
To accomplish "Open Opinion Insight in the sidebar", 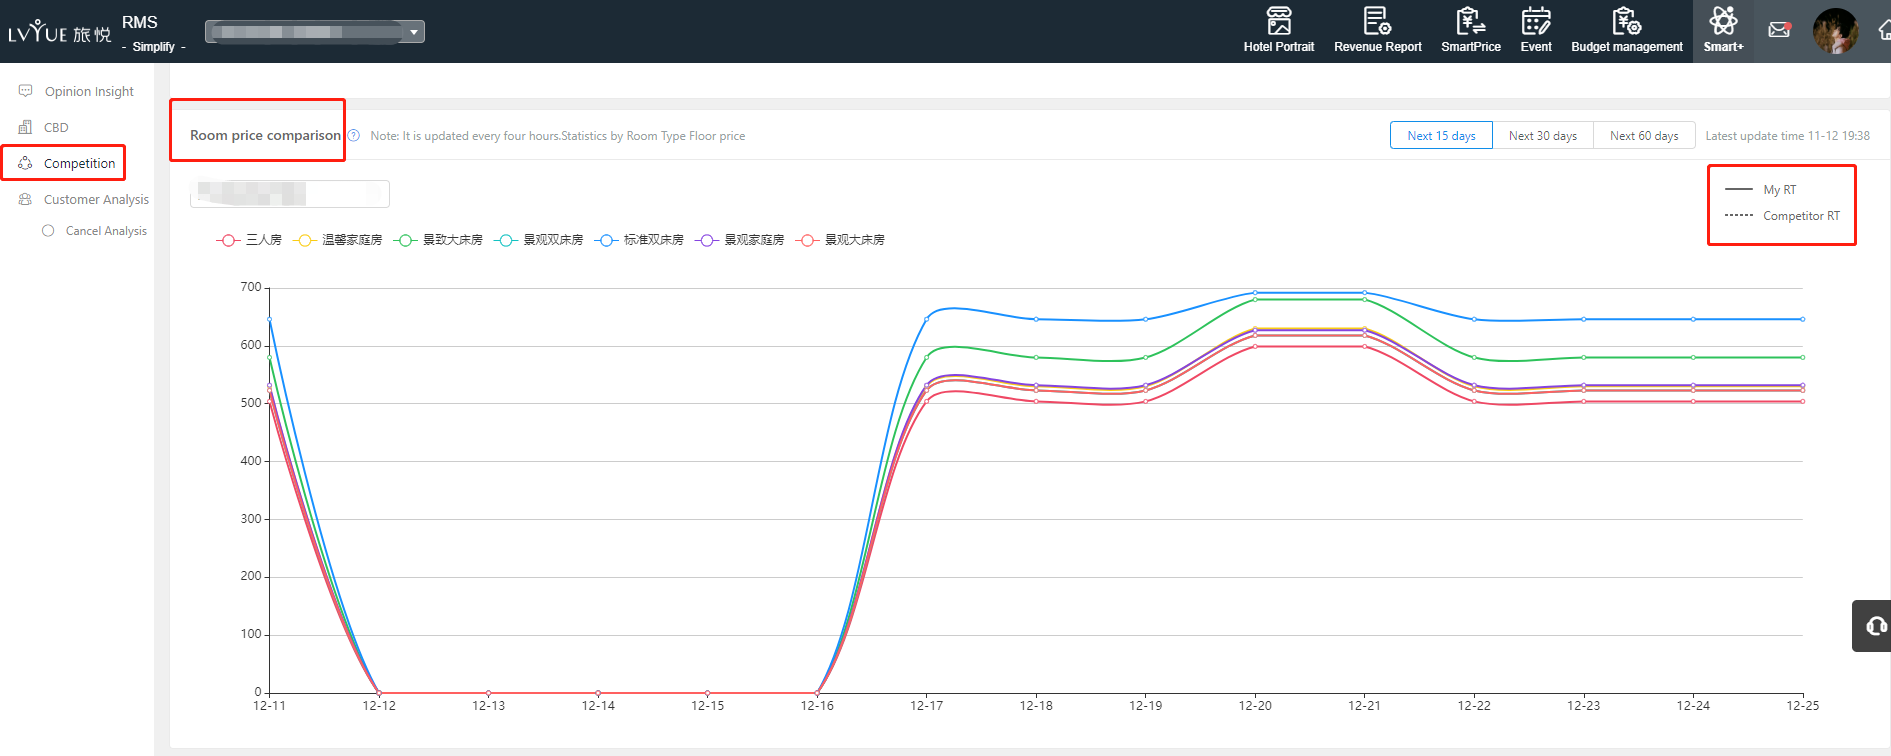I will pyautogui.click(x=77, y=91).
